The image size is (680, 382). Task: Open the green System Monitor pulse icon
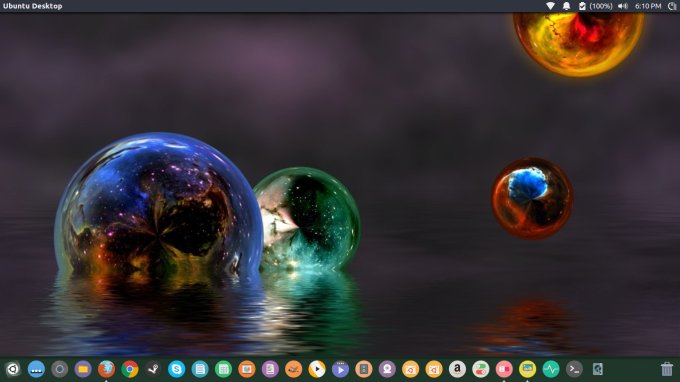[551, 369]
